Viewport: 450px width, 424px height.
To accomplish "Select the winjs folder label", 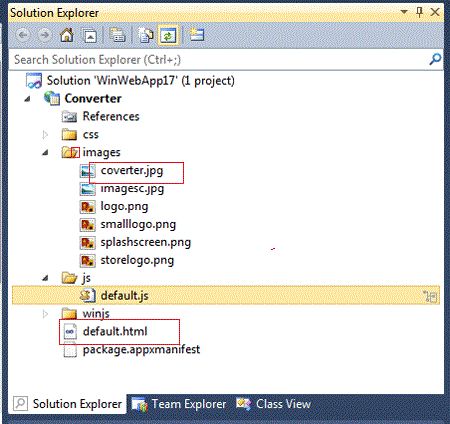I will pyautogui.click(x=96, y=314).
